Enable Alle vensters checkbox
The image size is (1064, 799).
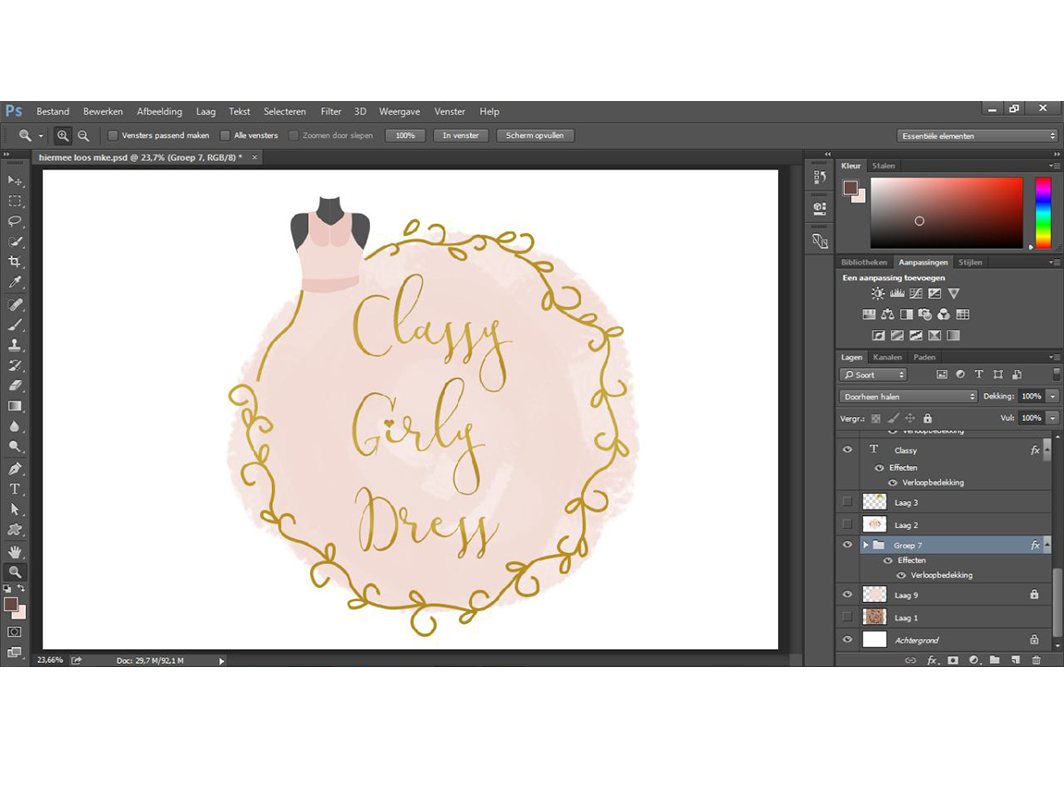tap(225, 136)
